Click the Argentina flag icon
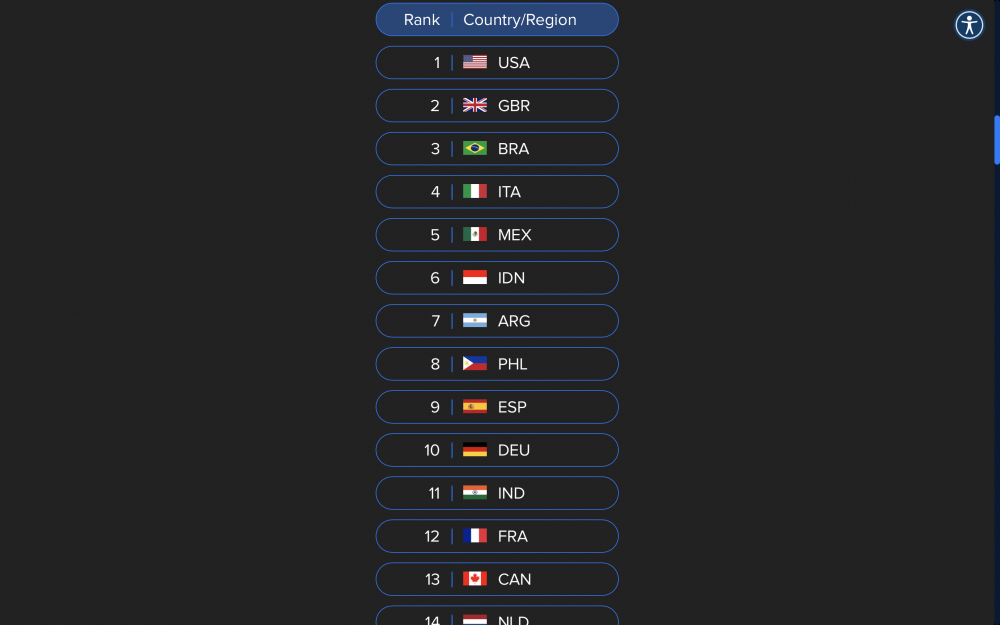The image size is (1000, 625). [x=475, y=320]
